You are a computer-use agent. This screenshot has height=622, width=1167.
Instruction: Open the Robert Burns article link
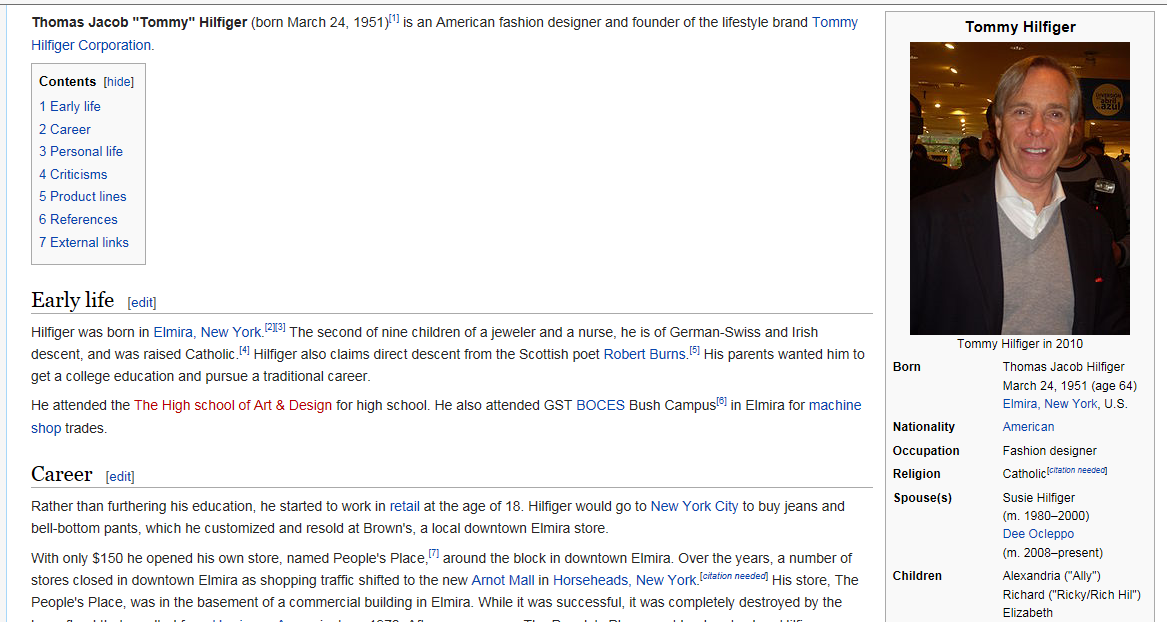click(x=645, y=355)
